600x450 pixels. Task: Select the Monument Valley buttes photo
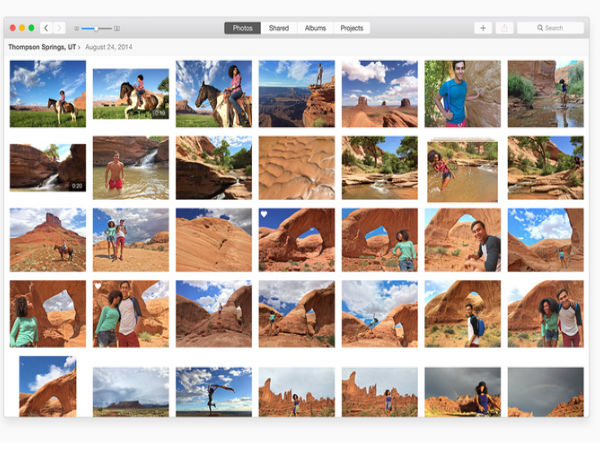380,94
